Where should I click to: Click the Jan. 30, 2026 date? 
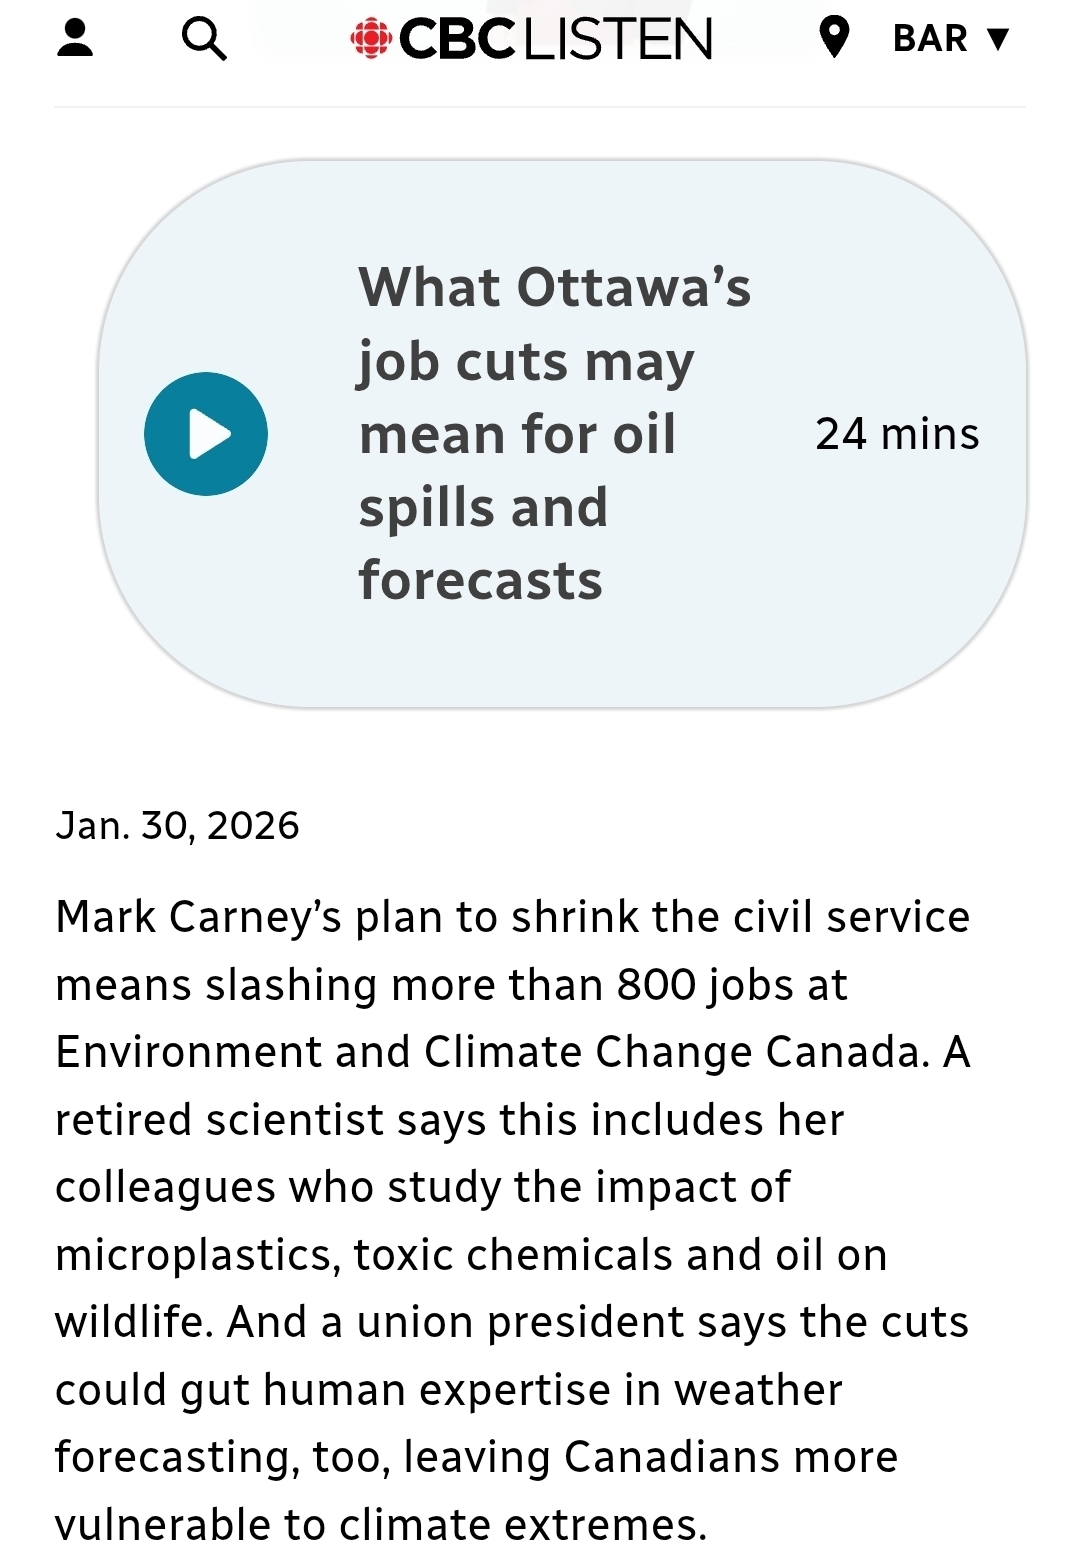coord(177,825)
